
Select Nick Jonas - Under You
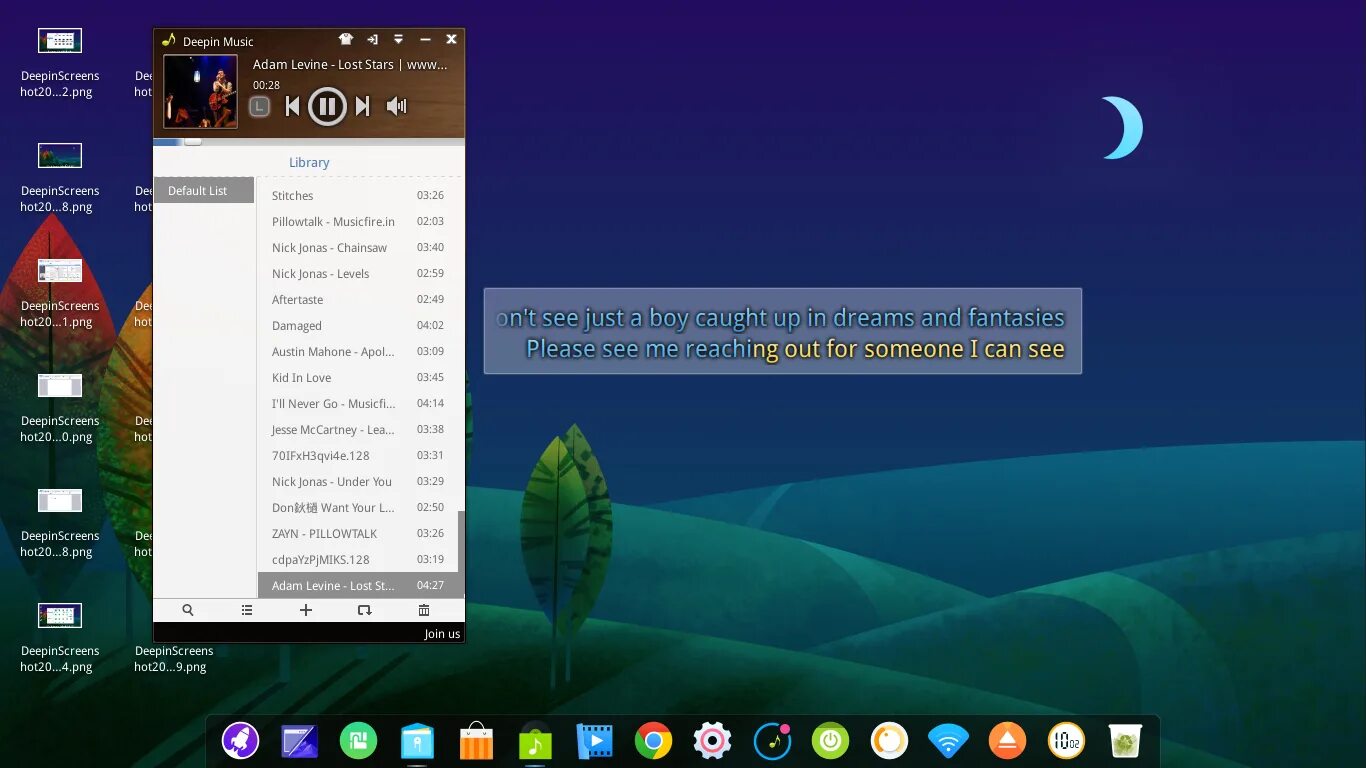click(x=357, y=482)
